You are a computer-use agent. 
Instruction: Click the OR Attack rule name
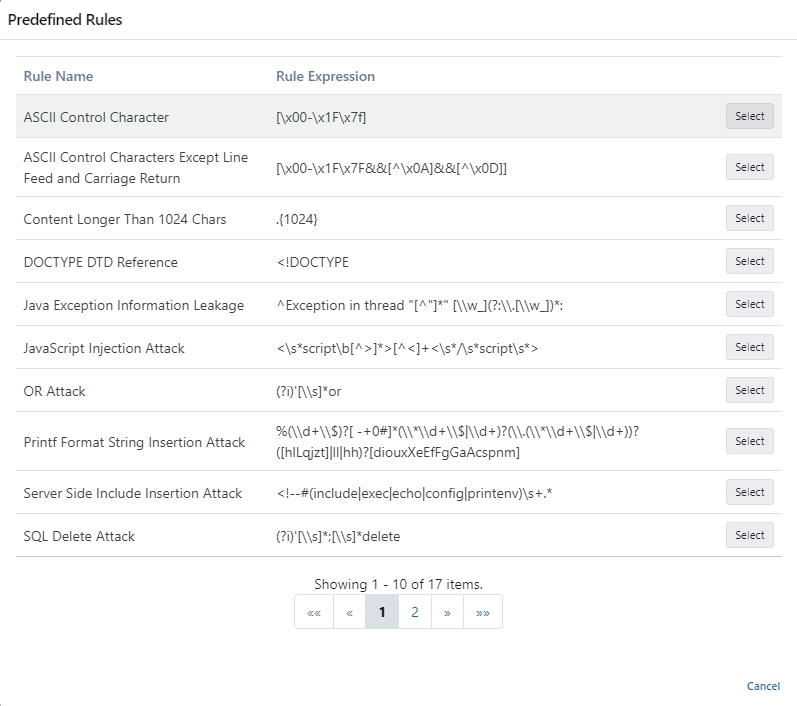pos(54,391)
